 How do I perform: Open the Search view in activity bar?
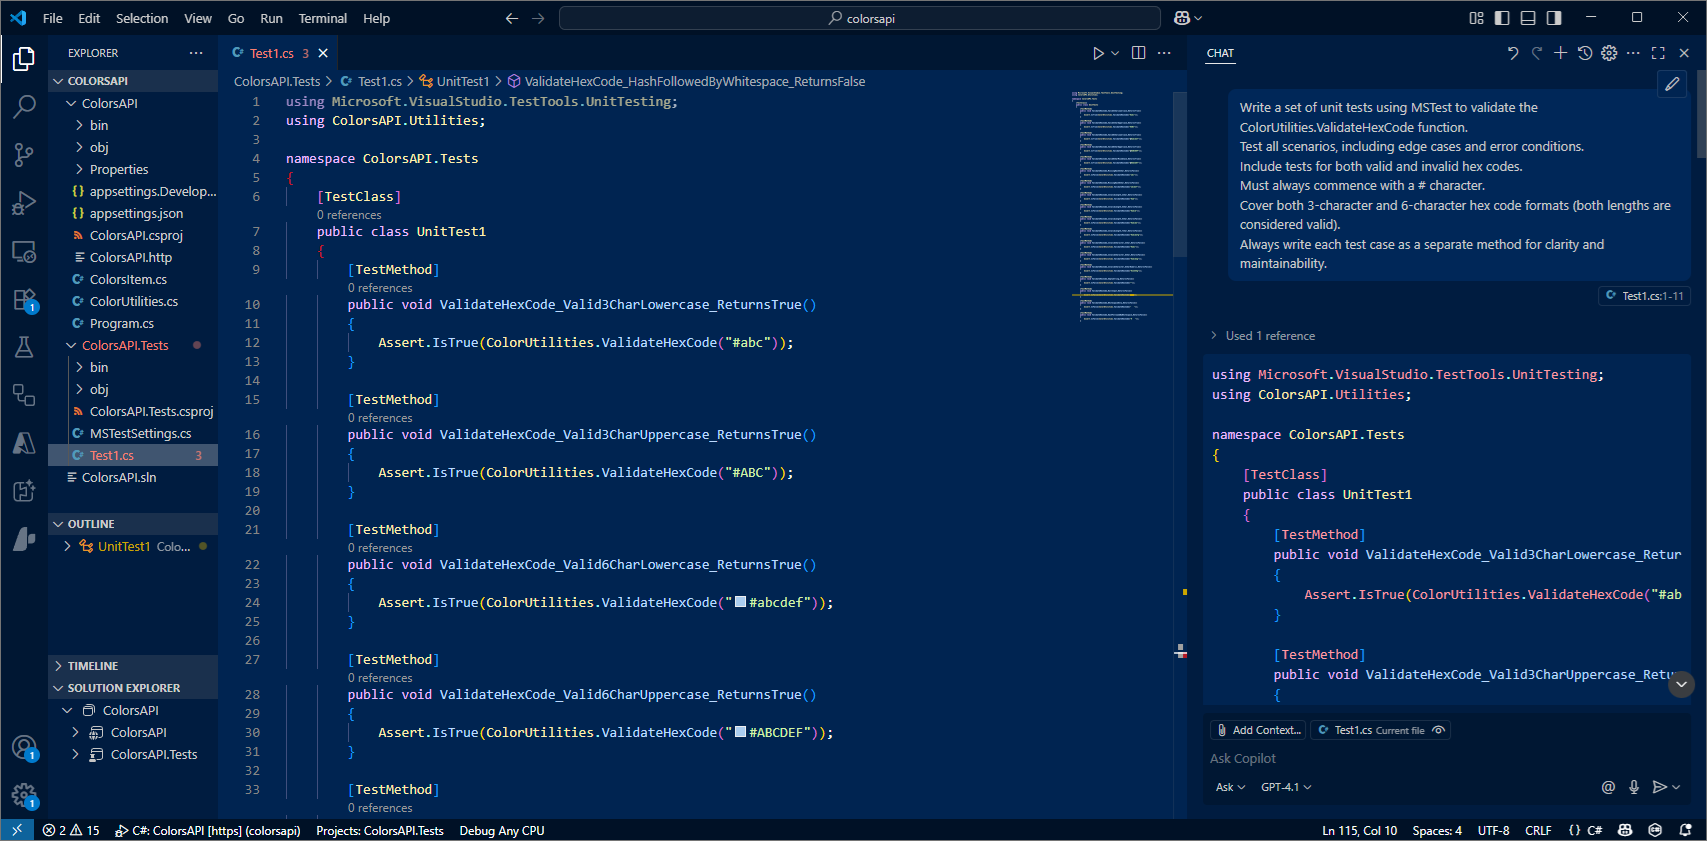tap(24, 106)
